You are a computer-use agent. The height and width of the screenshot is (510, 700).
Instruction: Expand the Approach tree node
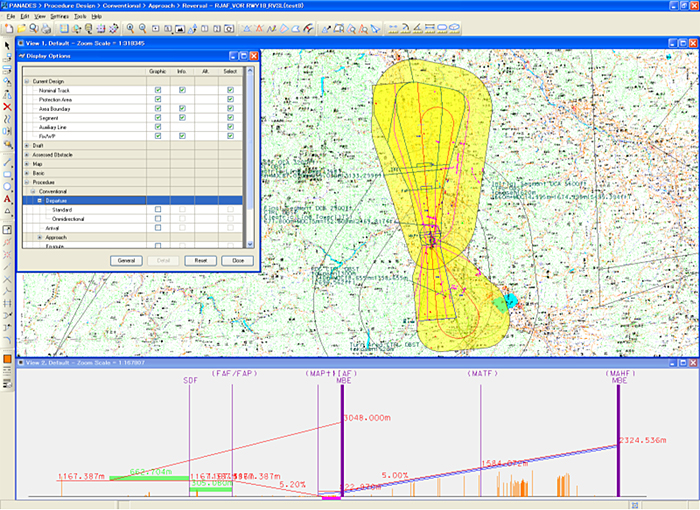tap(40, 237)
